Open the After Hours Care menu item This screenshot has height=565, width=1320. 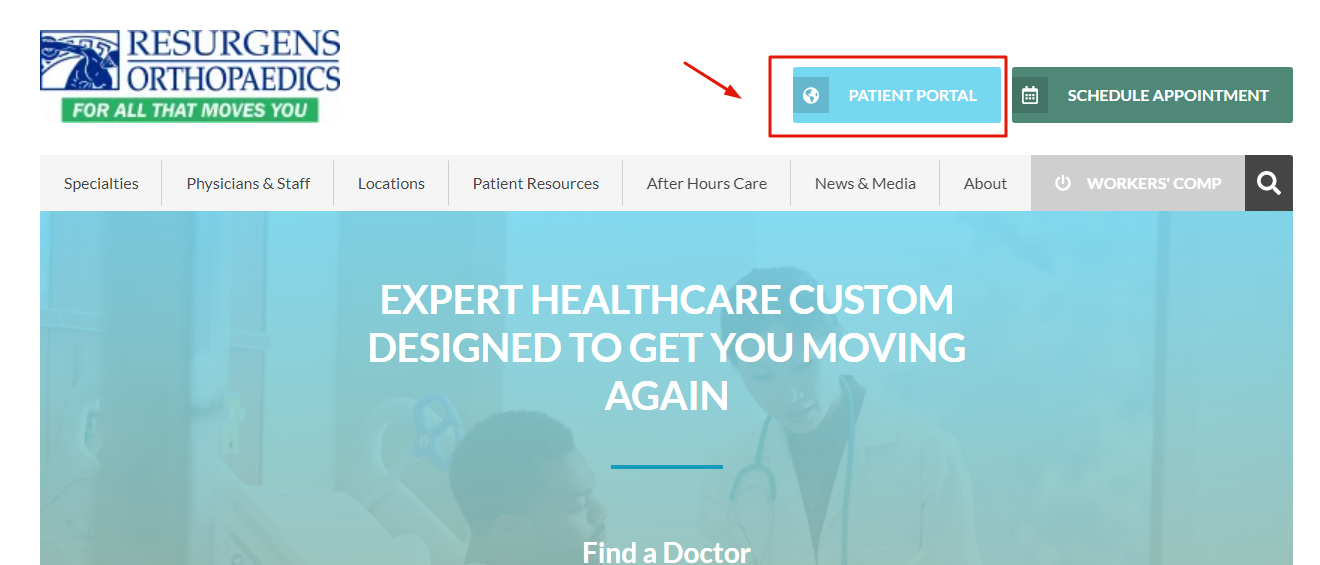(707, 183)
